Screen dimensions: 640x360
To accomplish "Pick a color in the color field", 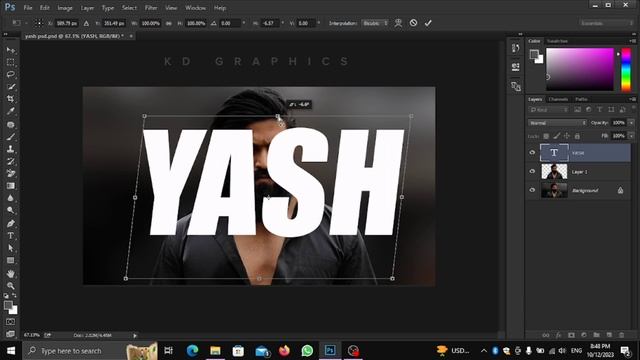I will [x=580, y=69].
